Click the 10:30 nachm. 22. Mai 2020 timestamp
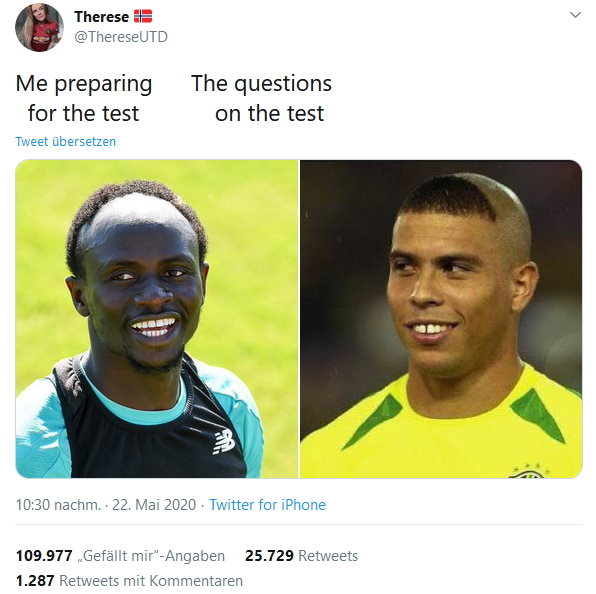The width and height of the screenshot is (596, 594). 106,505
